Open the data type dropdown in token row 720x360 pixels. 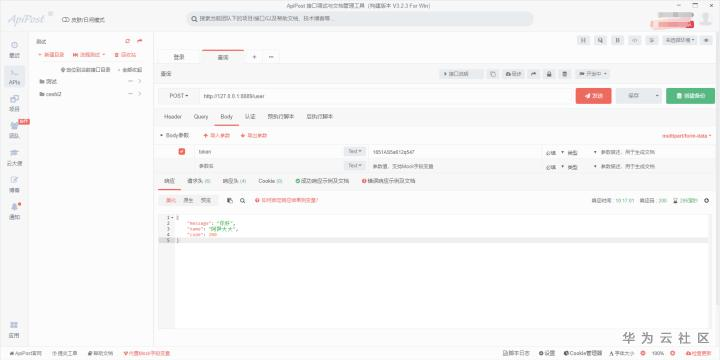582,152
